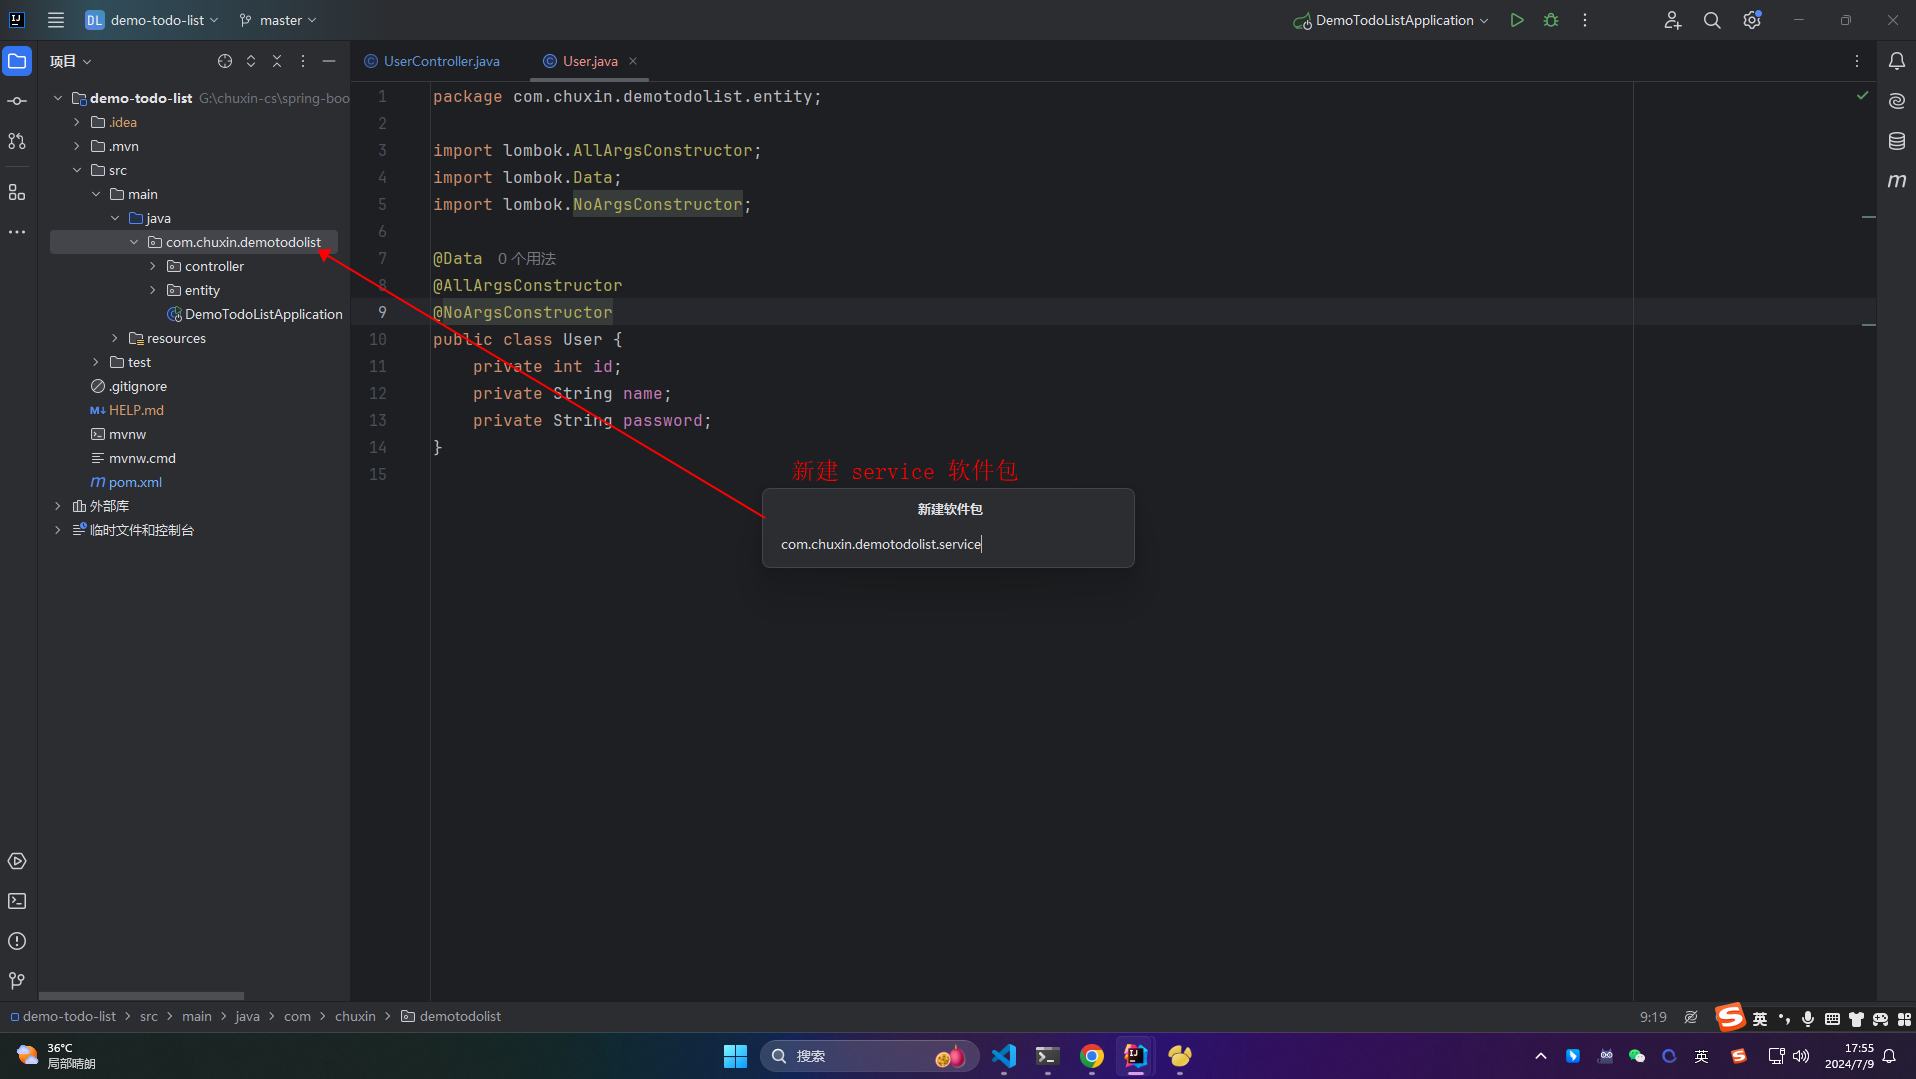Select opened file in project tree
This screenshot has width=1916, height=1079.
pyautogui.click(x=225, y=61)
